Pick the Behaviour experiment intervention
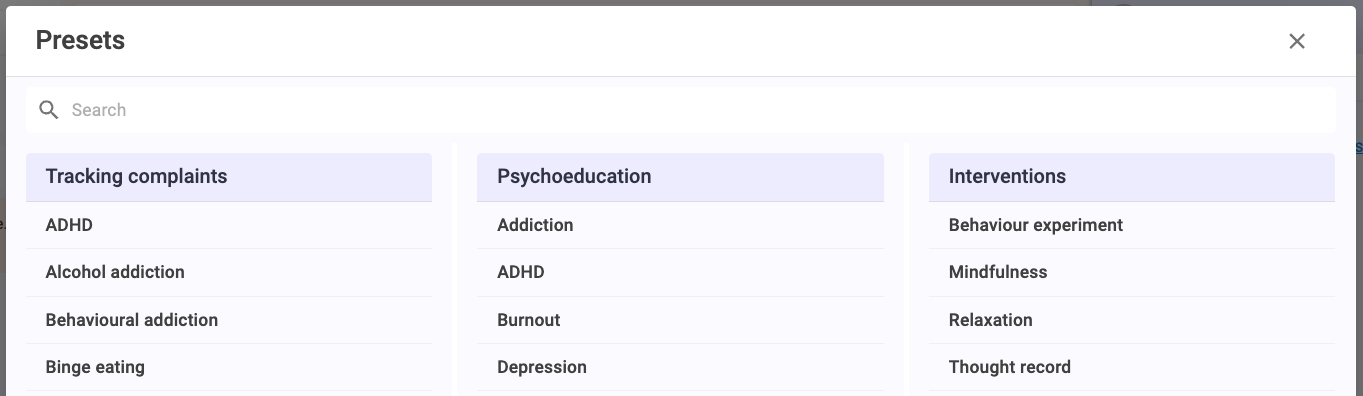 pos(1132,225)
